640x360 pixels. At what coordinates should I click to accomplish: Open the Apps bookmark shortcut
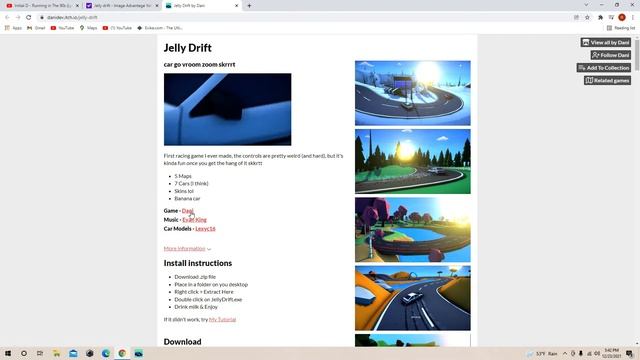pos(13,28)
